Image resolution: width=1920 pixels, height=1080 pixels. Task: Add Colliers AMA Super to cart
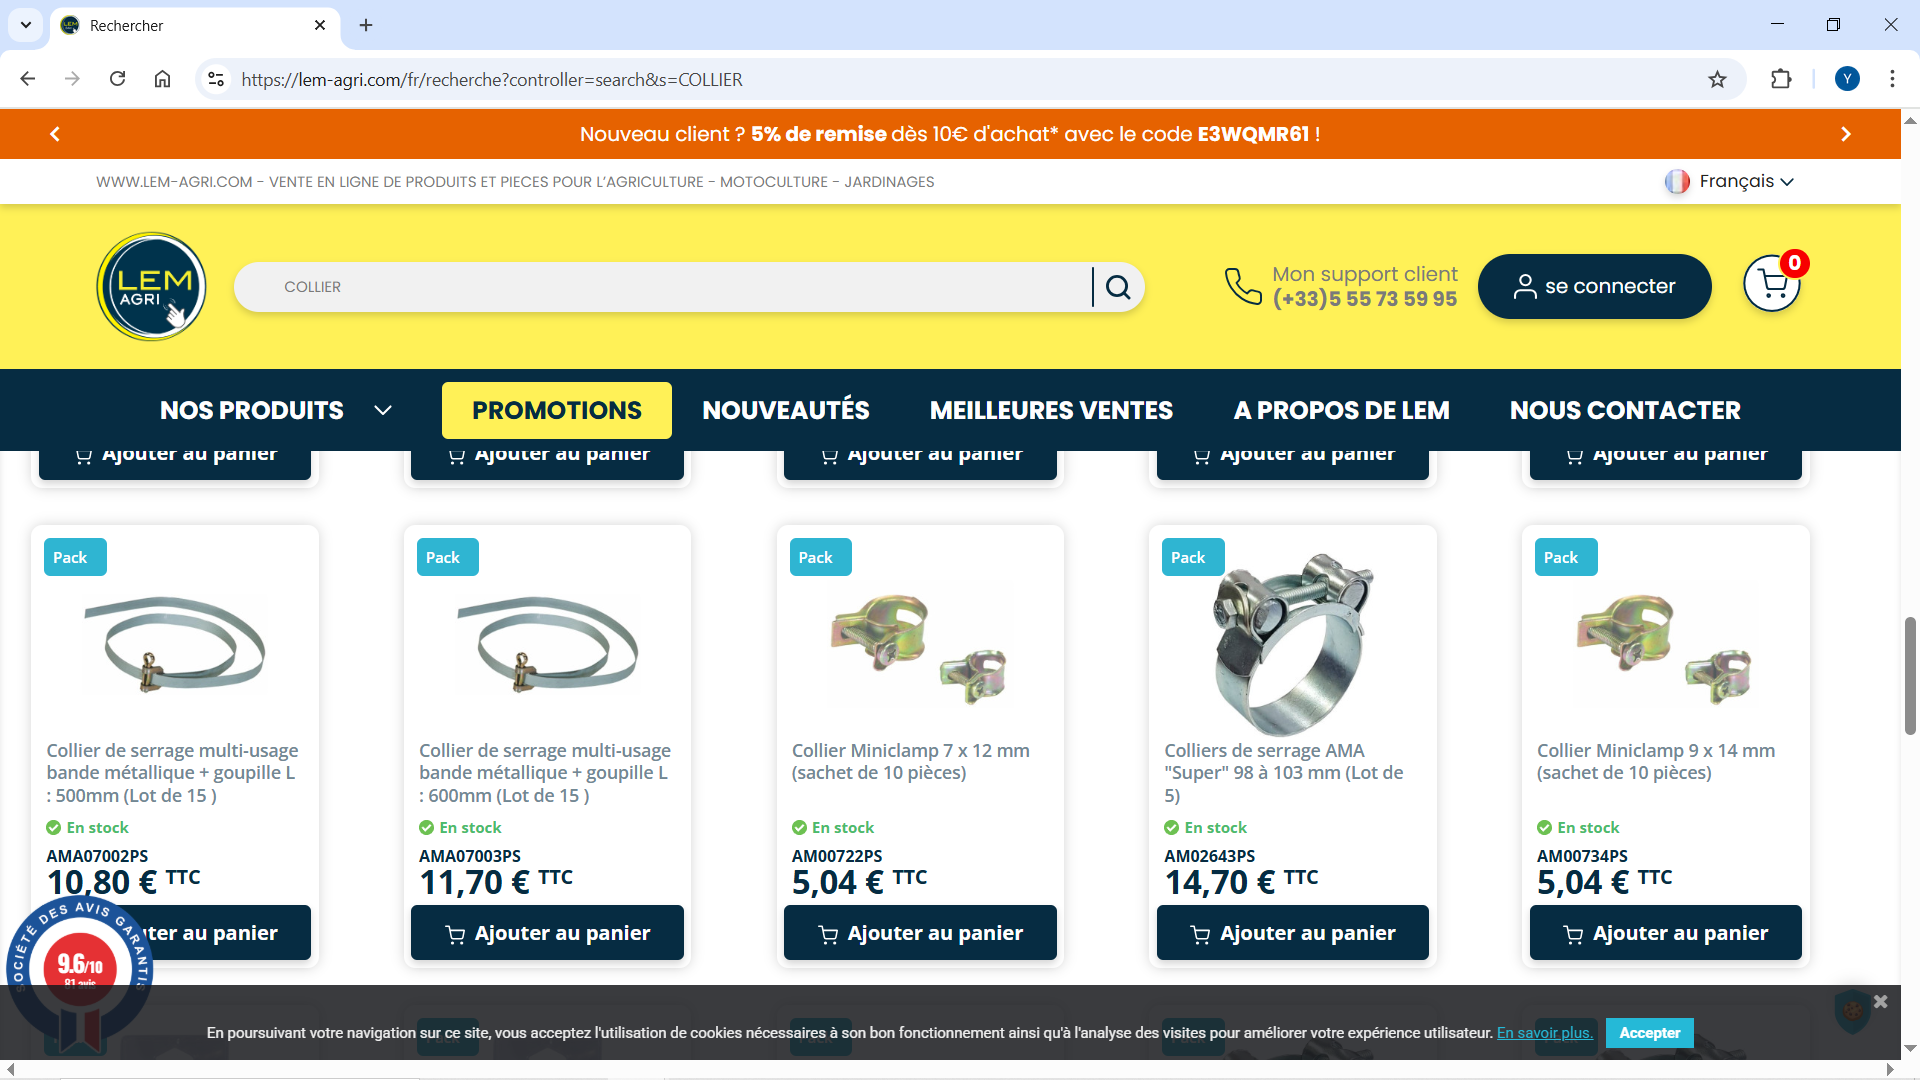(x=1292, y=933)
